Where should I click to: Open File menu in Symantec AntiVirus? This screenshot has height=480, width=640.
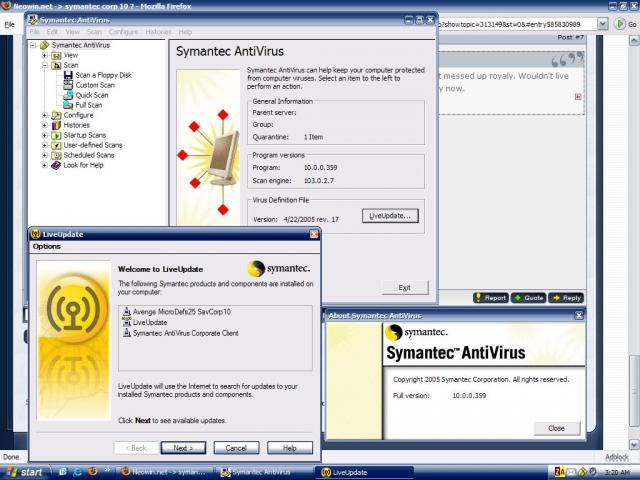pyautogui.click(x=34, y=32)
